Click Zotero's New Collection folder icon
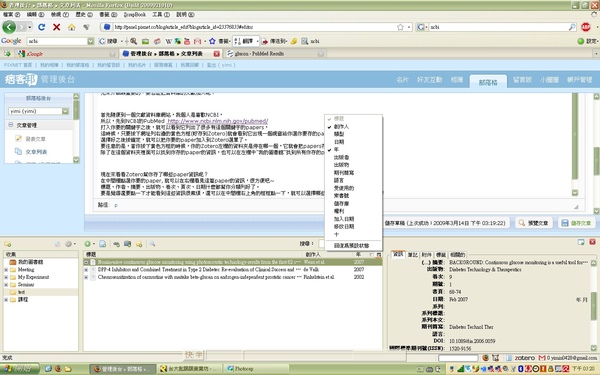Viewport: 600px width, 375px height. (x=8, y=244)
